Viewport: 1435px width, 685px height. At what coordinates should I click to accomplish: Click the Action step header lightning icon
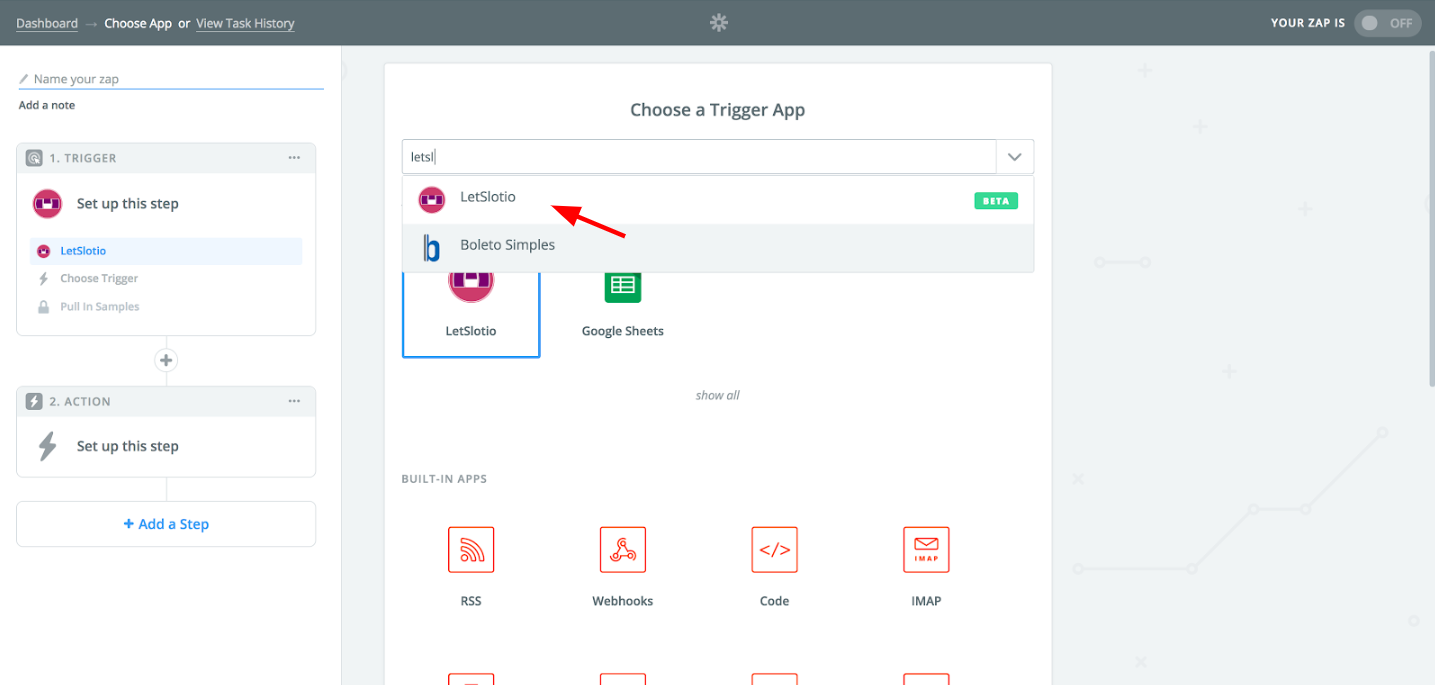coord(34,401)
